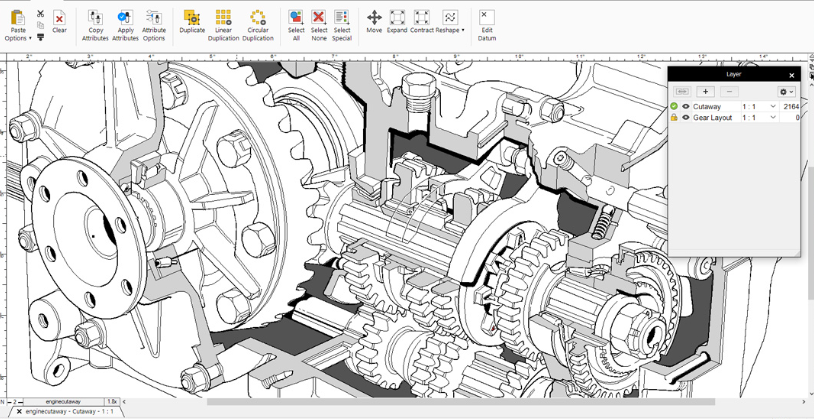Viewport: 814px width, 419px height.
Task: Open the Cutaway layer scale dropdown
Action: click(x=773, y=106)
